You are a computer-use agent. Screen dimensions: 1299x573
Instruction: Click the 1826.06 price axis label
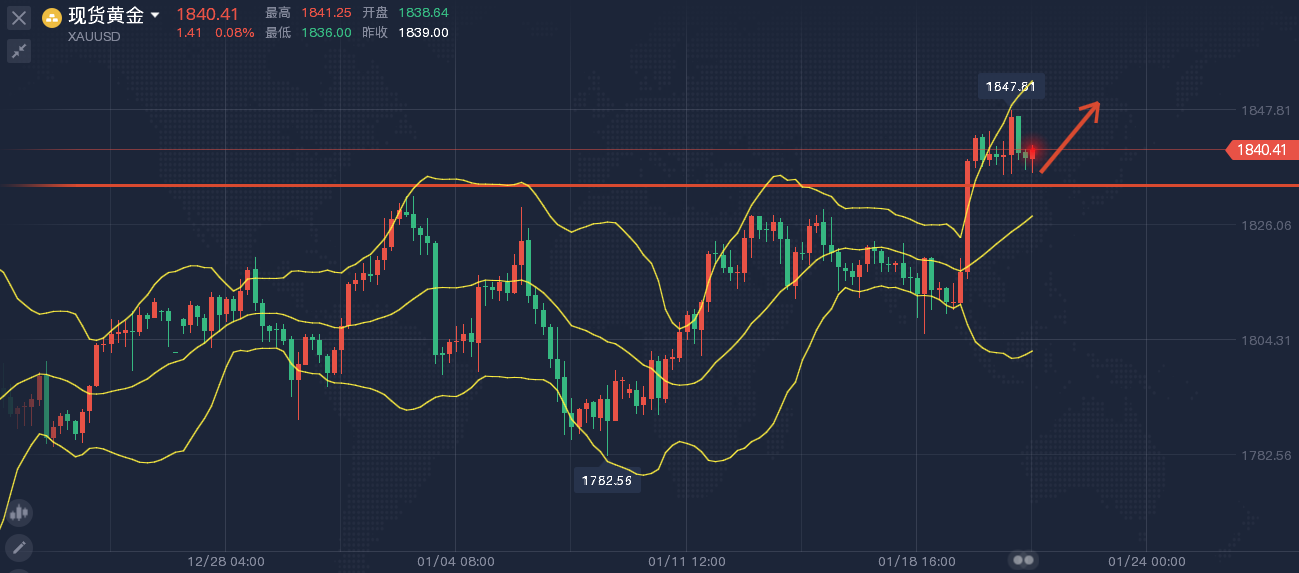[x=1264, y=225]
